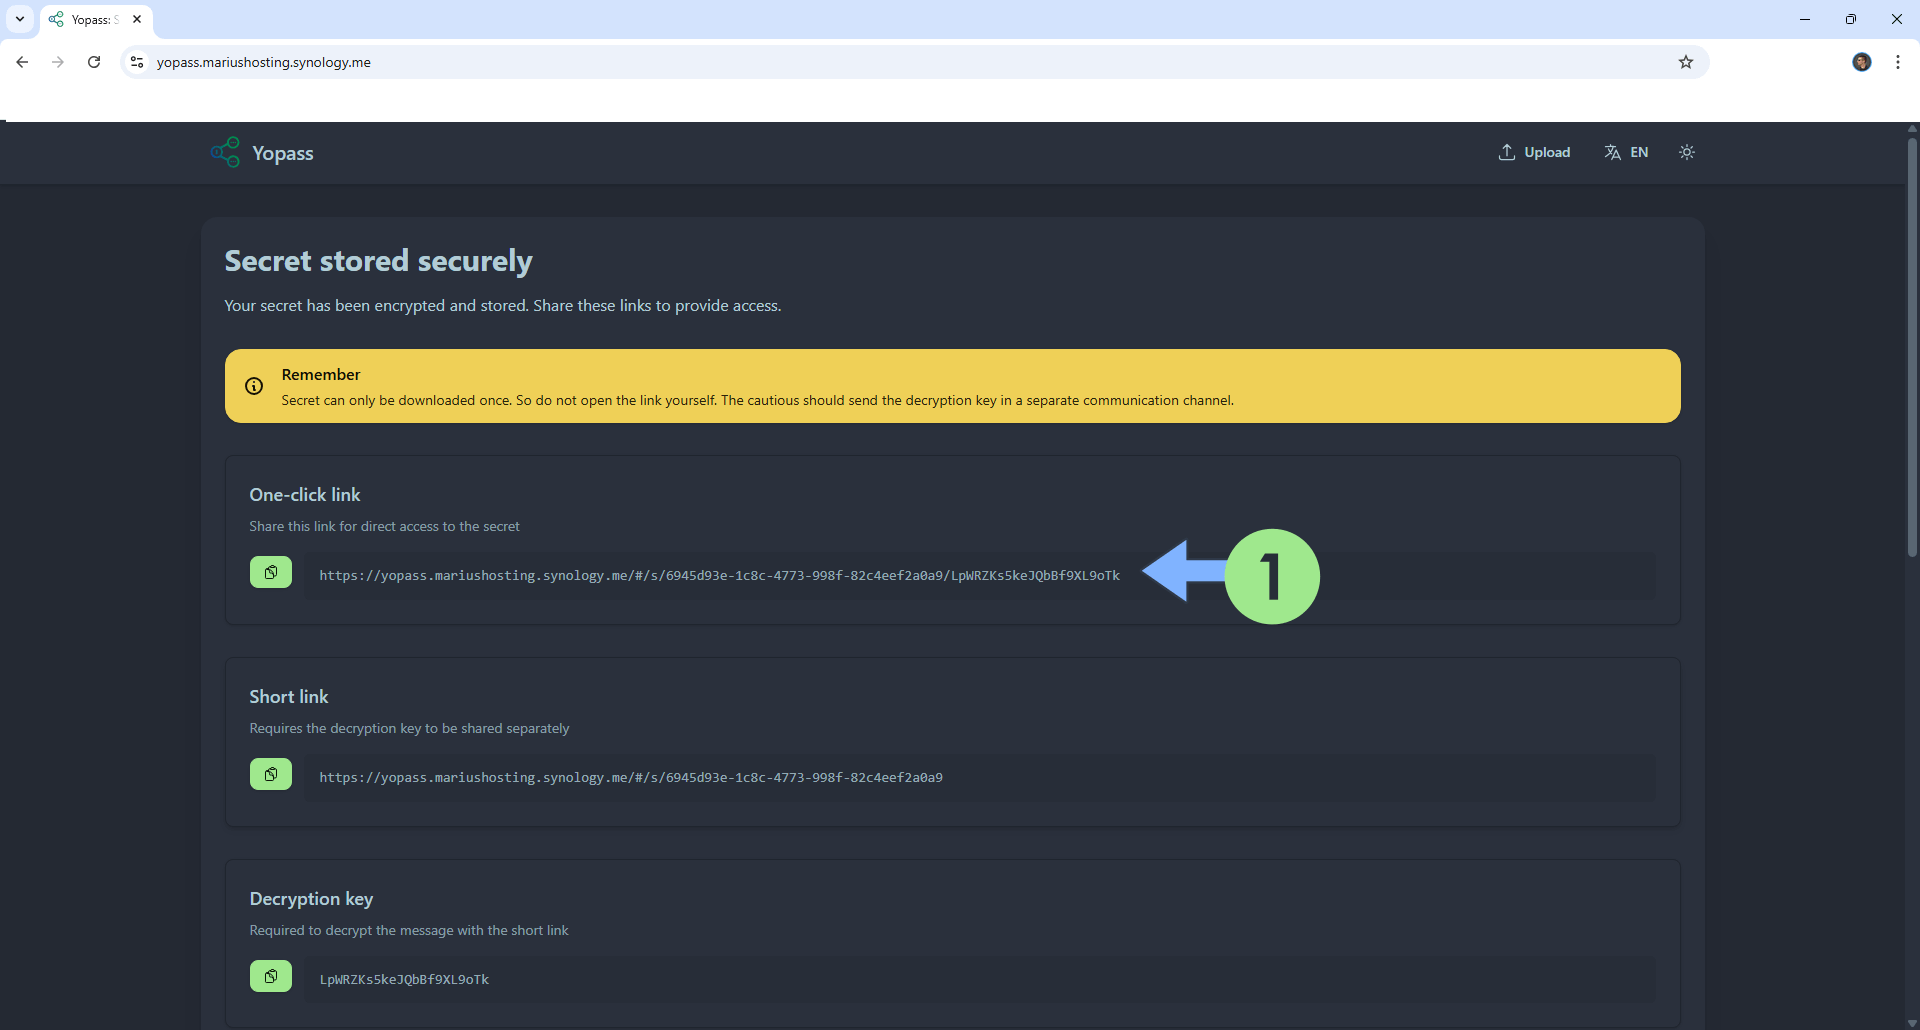Go back to the previous page
This screenshot has height=1030, width=1920.
coord(22,62)
